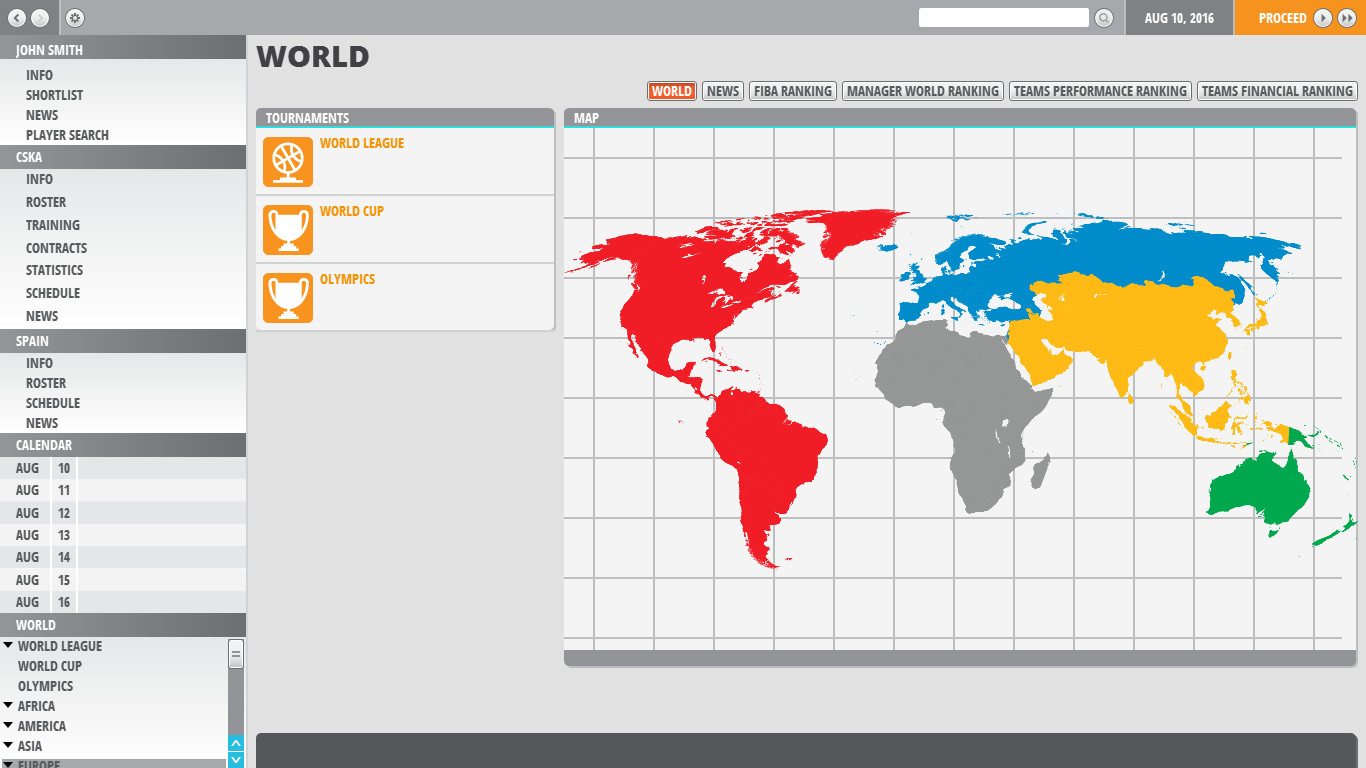Open the TEAMS FINANCIAL RANKING tab
Image resolution: width=1366 pixels, height=768 pixels.
pyautogui.click(x=1278, y=90)
